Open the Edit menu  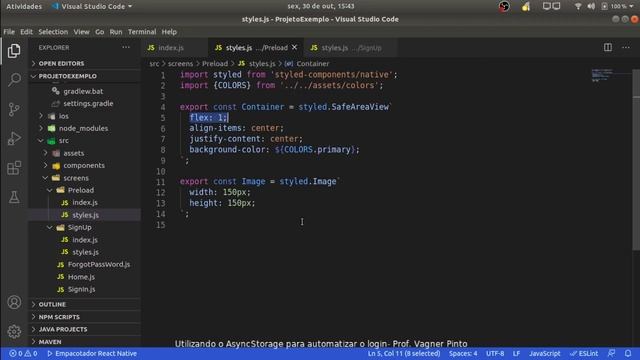coord(27,32)
